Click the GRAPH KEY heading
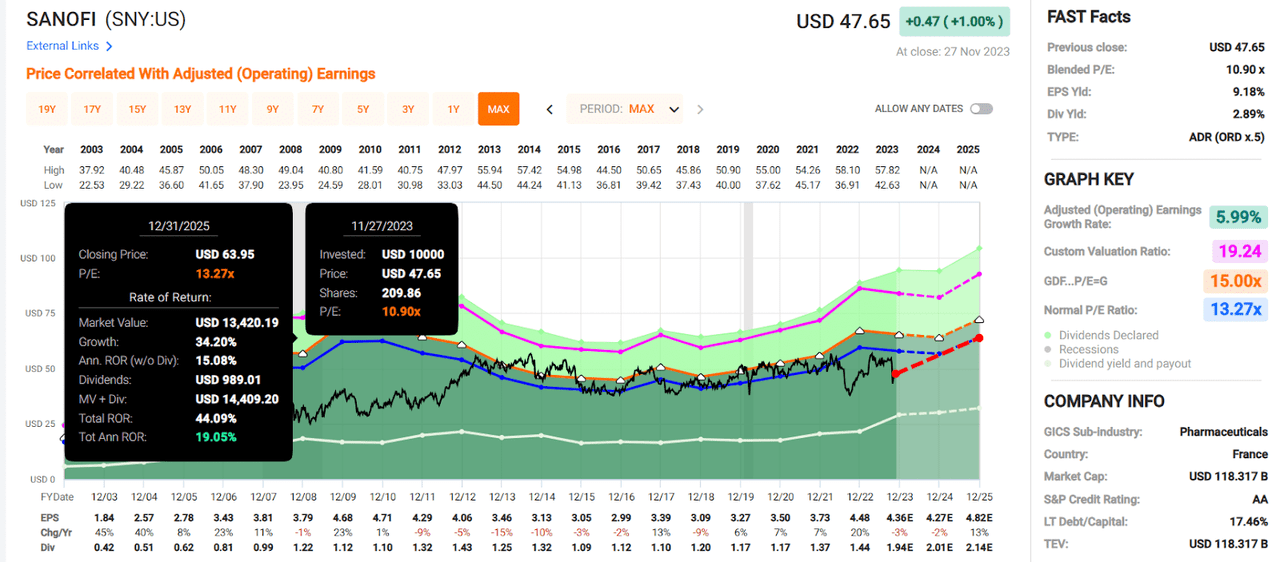 (1089, 180)
